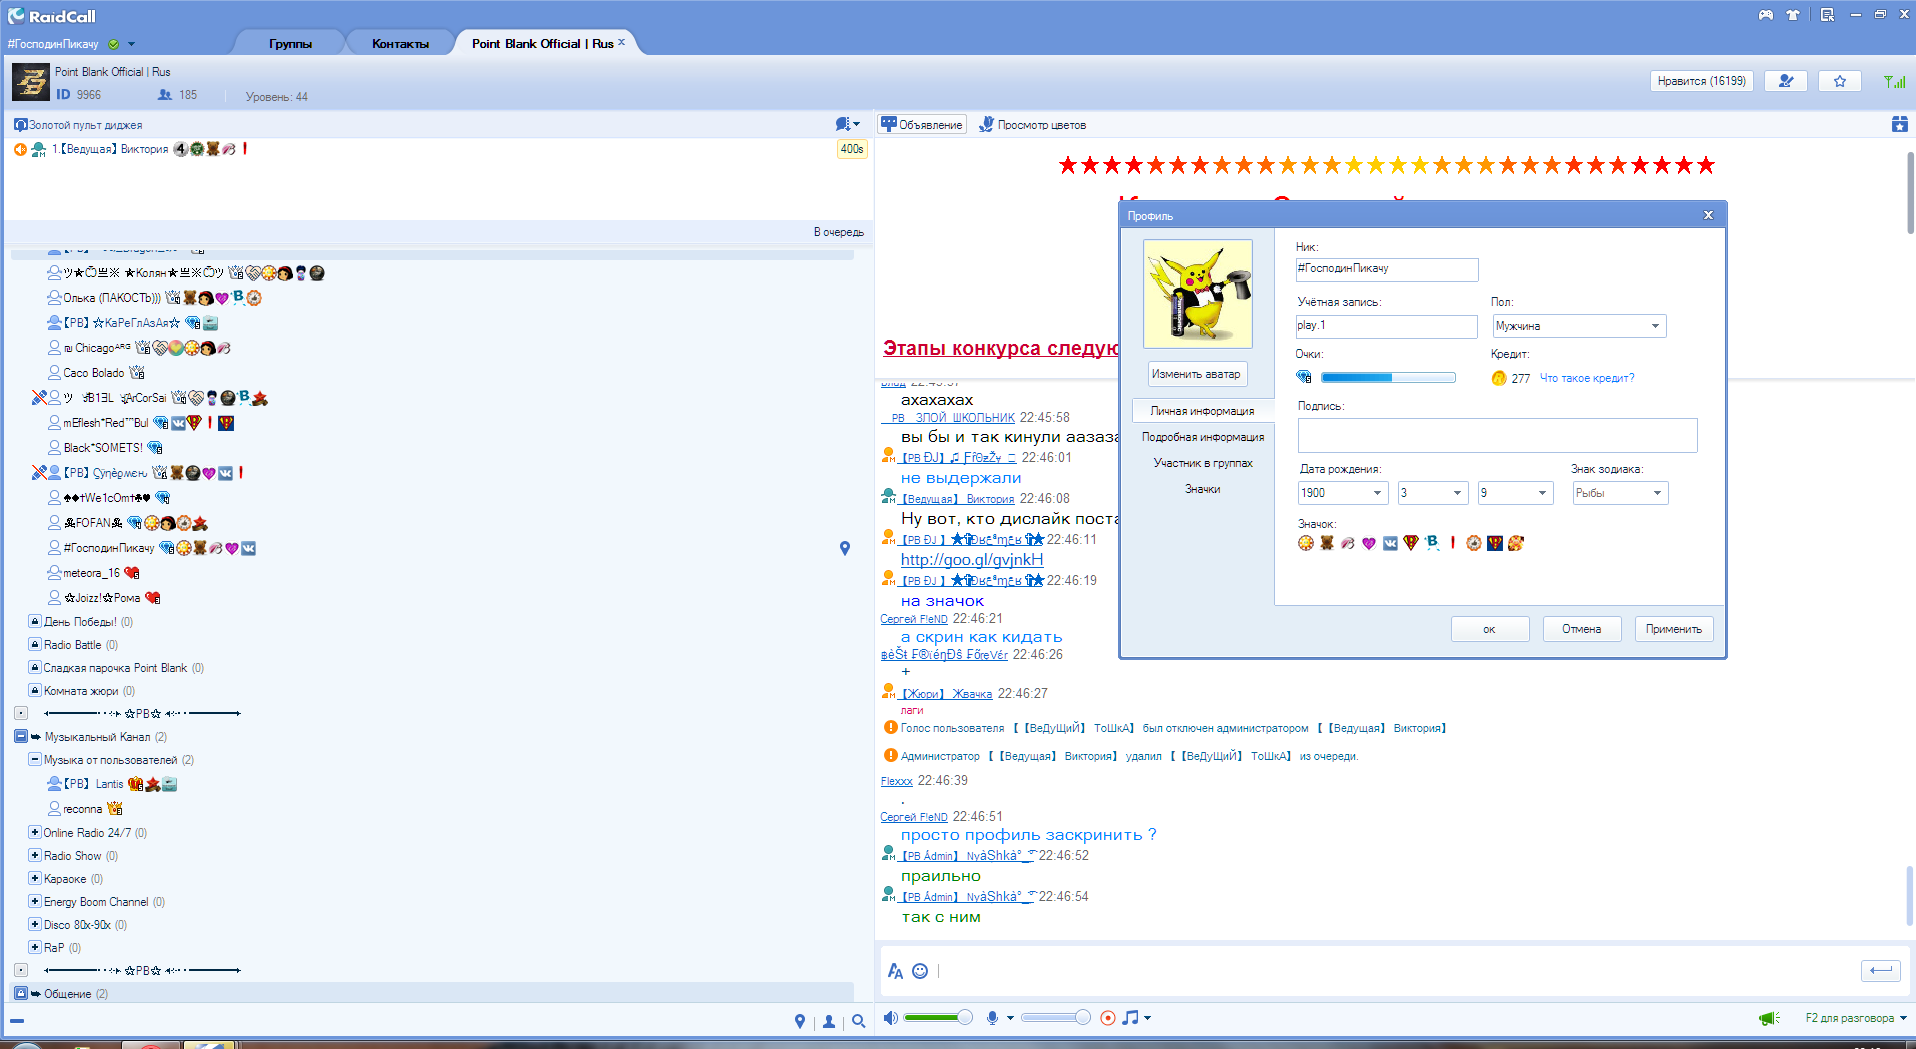Open the birth year dropdown showing 1900
The width and height of the screenshot is (1916, 1049).
tap(1342, 493)
